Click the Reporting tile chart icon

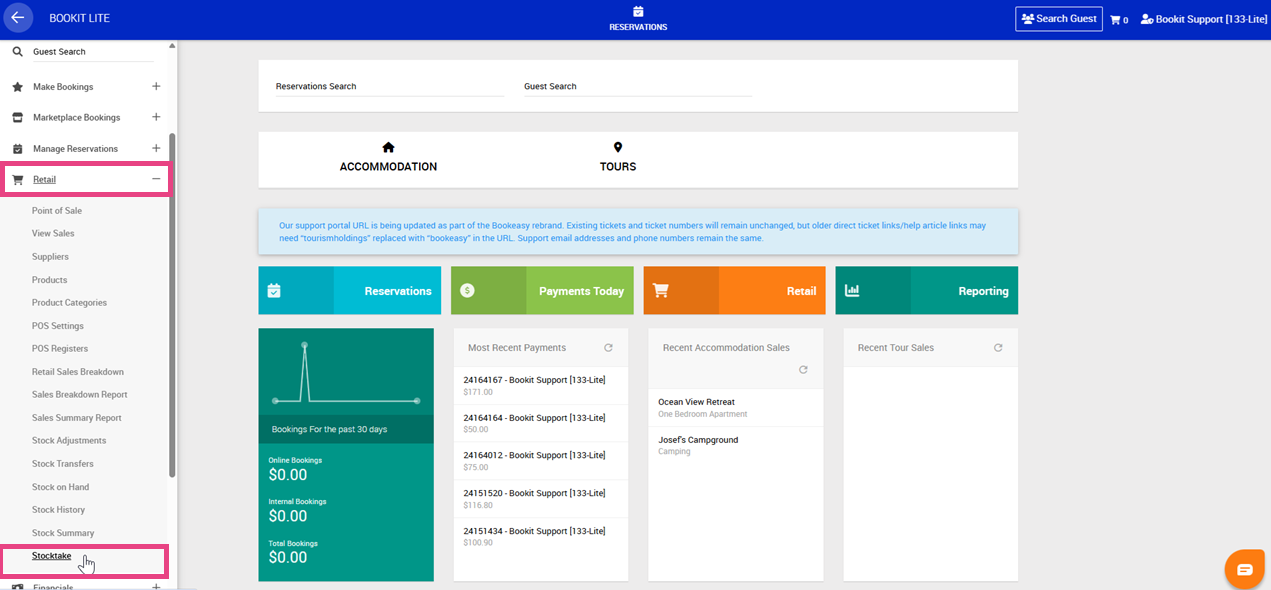[852, 291]
